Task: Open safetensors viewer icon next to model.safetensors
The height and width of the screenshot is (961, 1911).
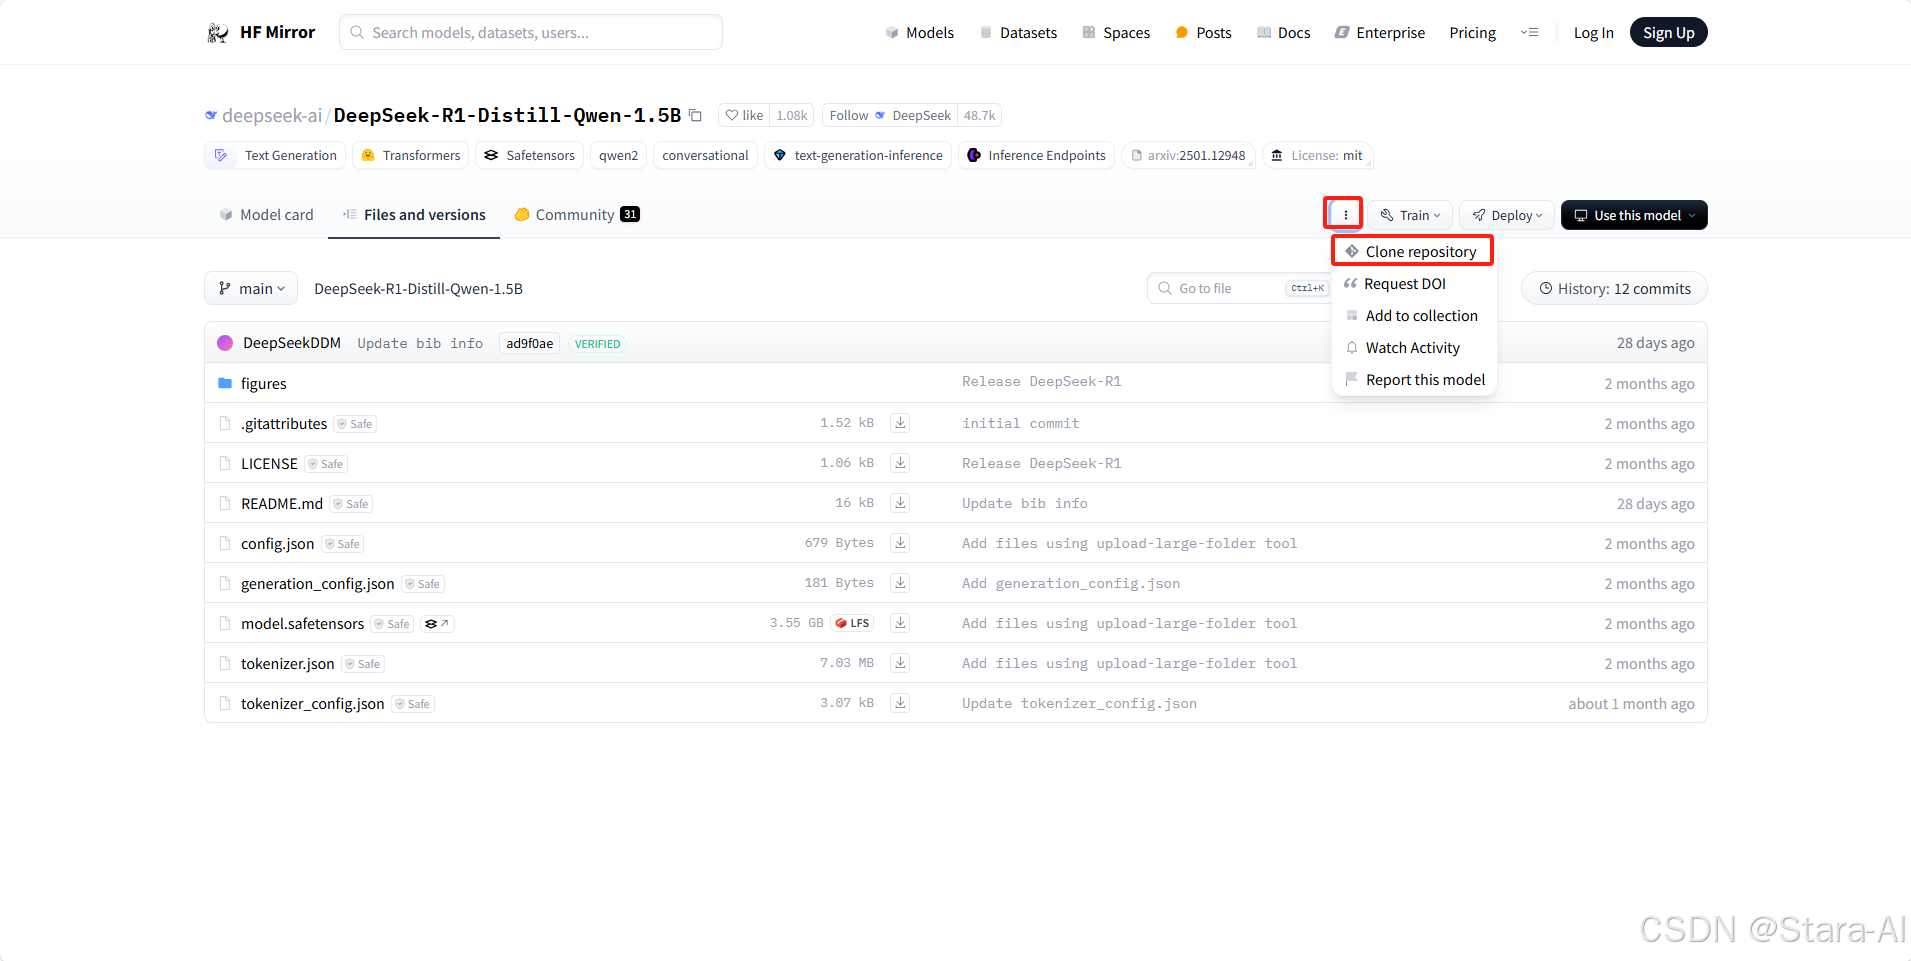Action: [436, 624]
